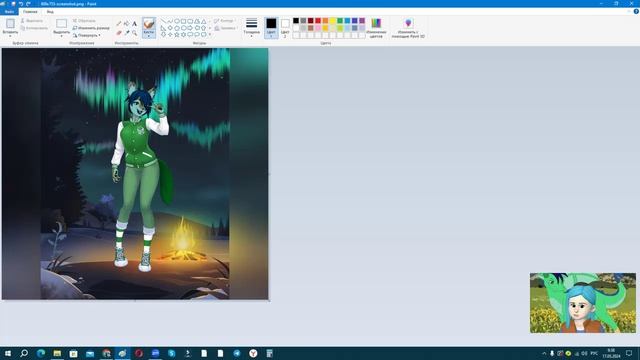
Task: Click the Save icon in quick access toolbar
Action: 13,4
